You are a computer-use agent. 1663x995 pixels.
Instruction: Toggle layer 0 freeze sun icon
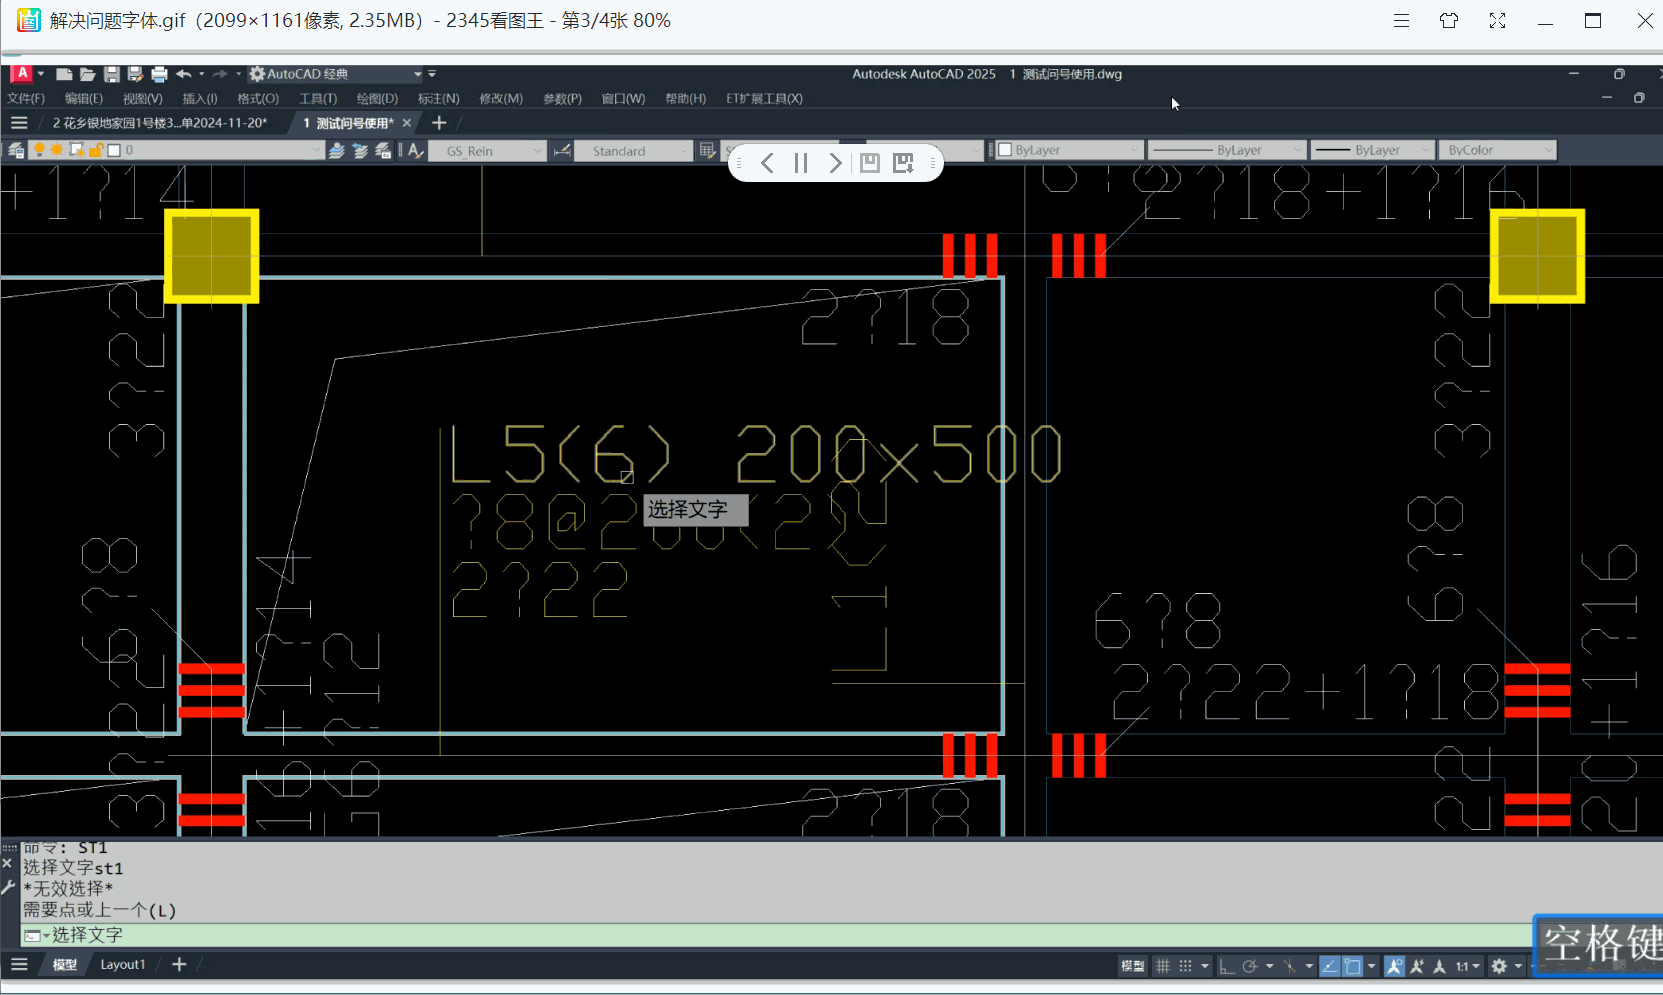pyautogui.click(x=57, y=150)
